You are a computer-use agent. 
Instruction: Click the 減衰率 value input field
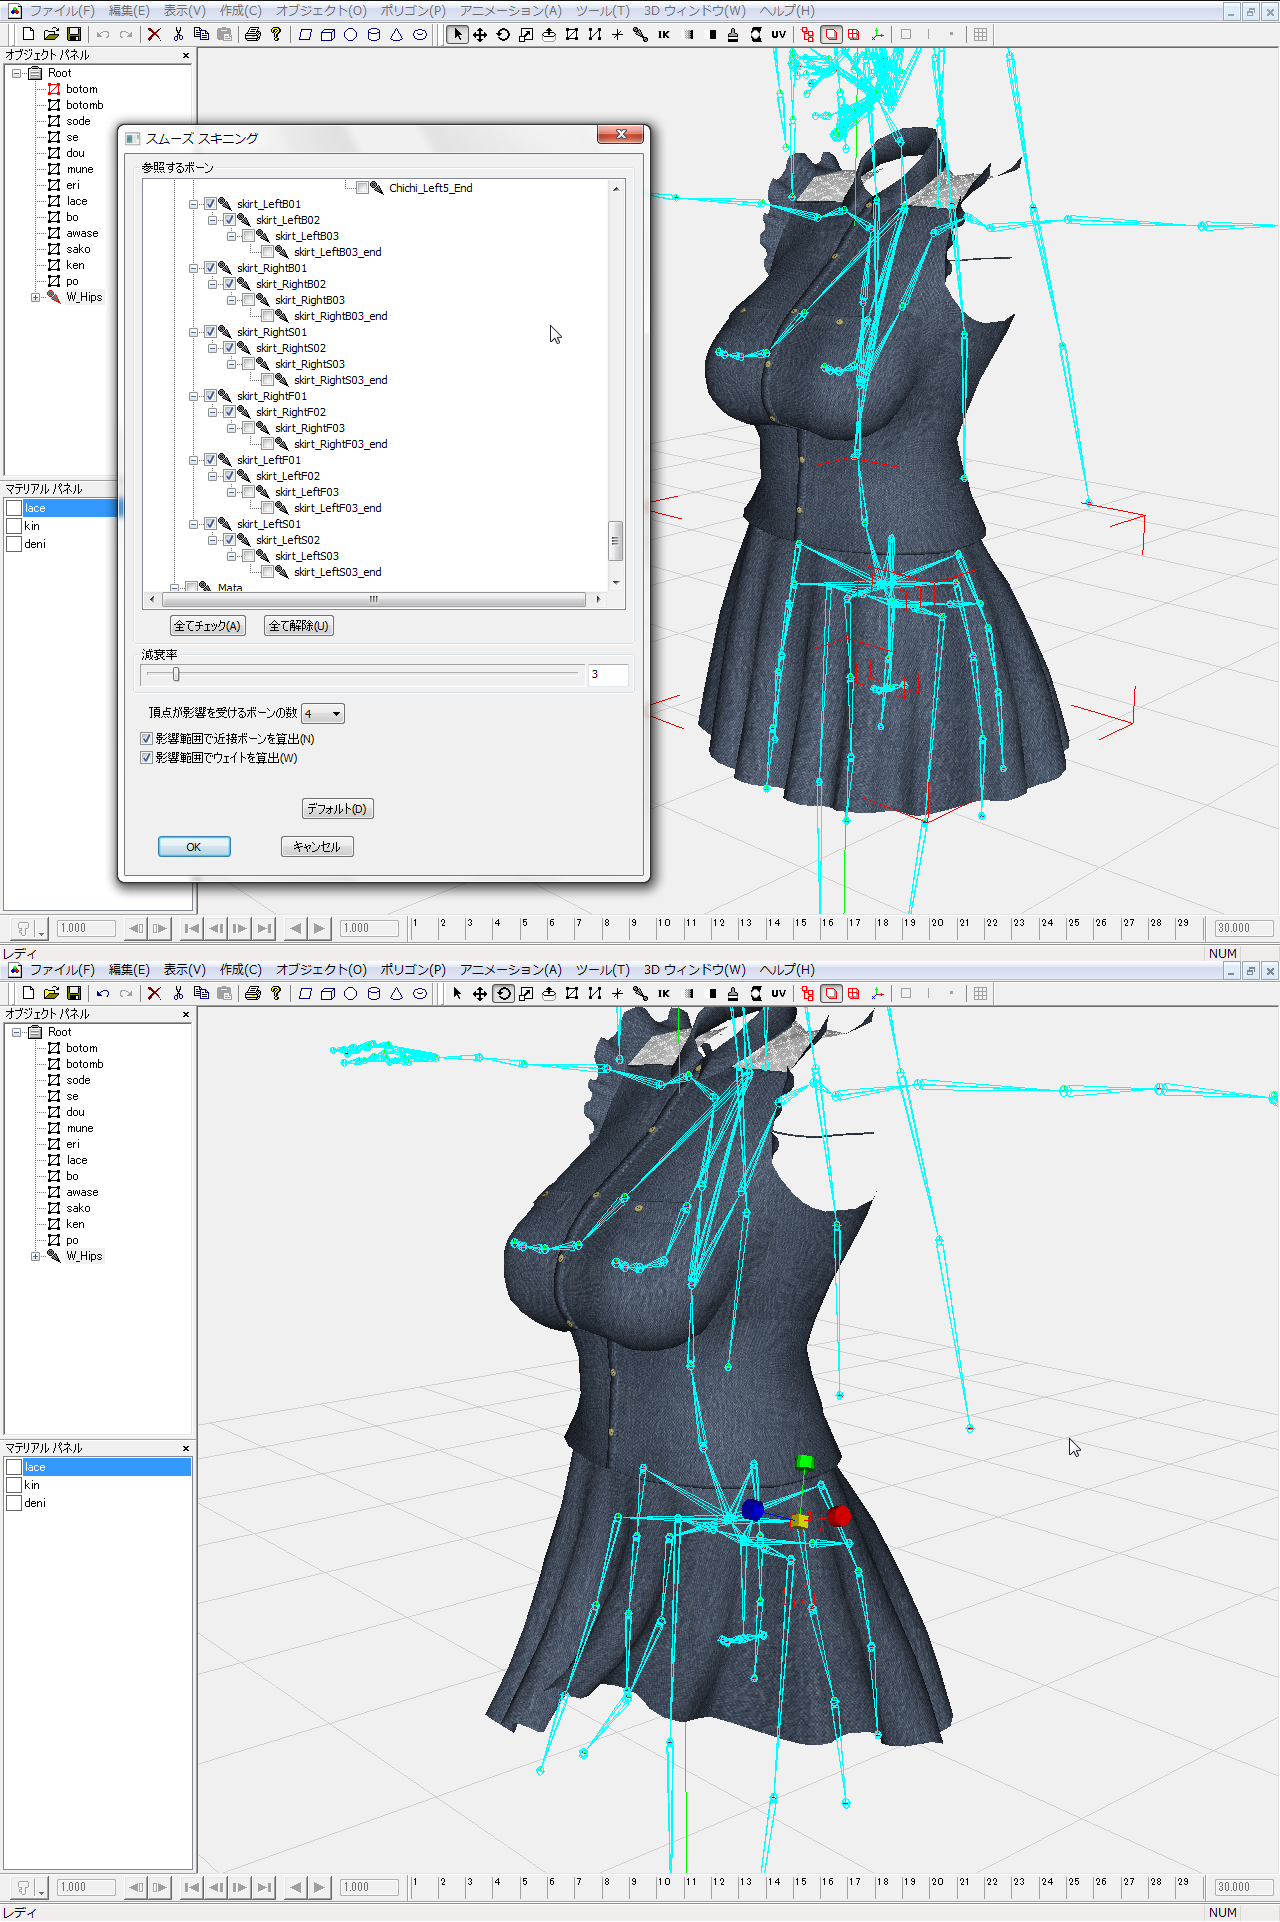tap(607, 675)
